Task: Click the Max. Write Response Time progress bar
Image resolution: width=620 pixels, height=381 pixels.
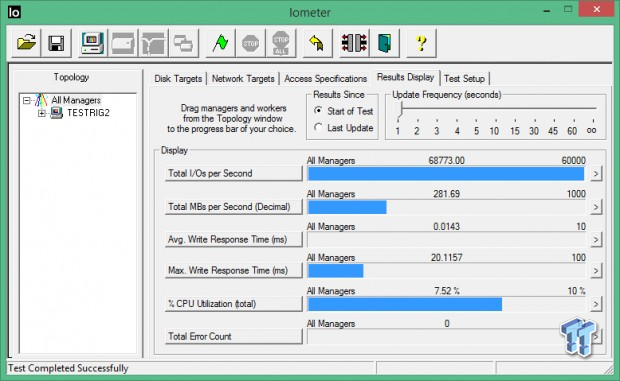Action: click(x=446, y=271)
